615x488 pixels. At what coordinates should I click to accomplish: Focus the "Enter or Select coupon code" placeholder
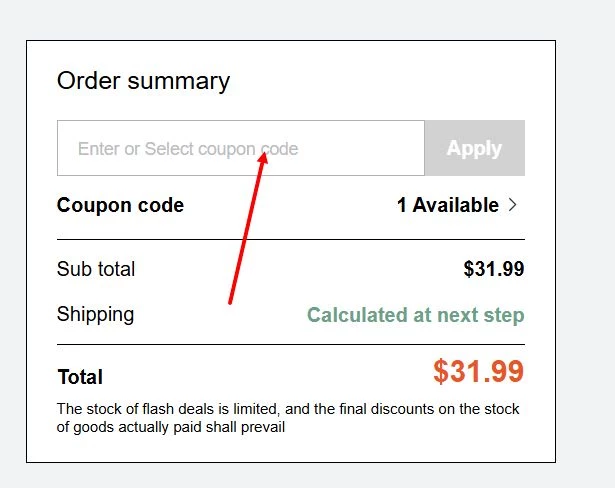(x=188, y=149)
